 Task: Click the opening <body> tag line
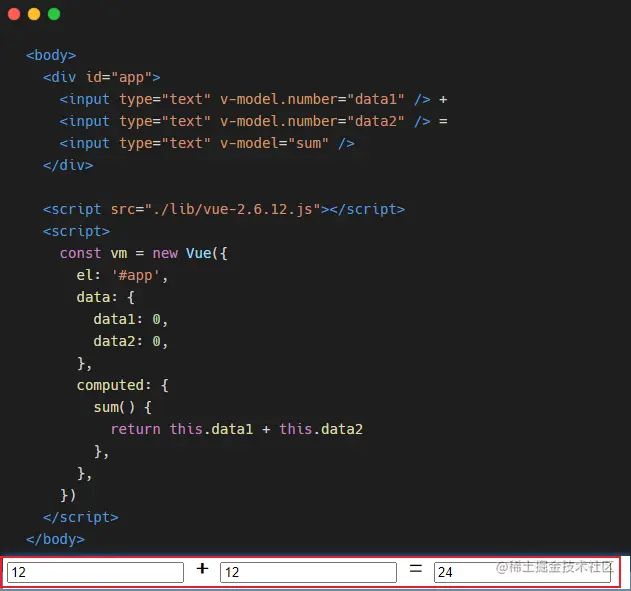point(51,55)
